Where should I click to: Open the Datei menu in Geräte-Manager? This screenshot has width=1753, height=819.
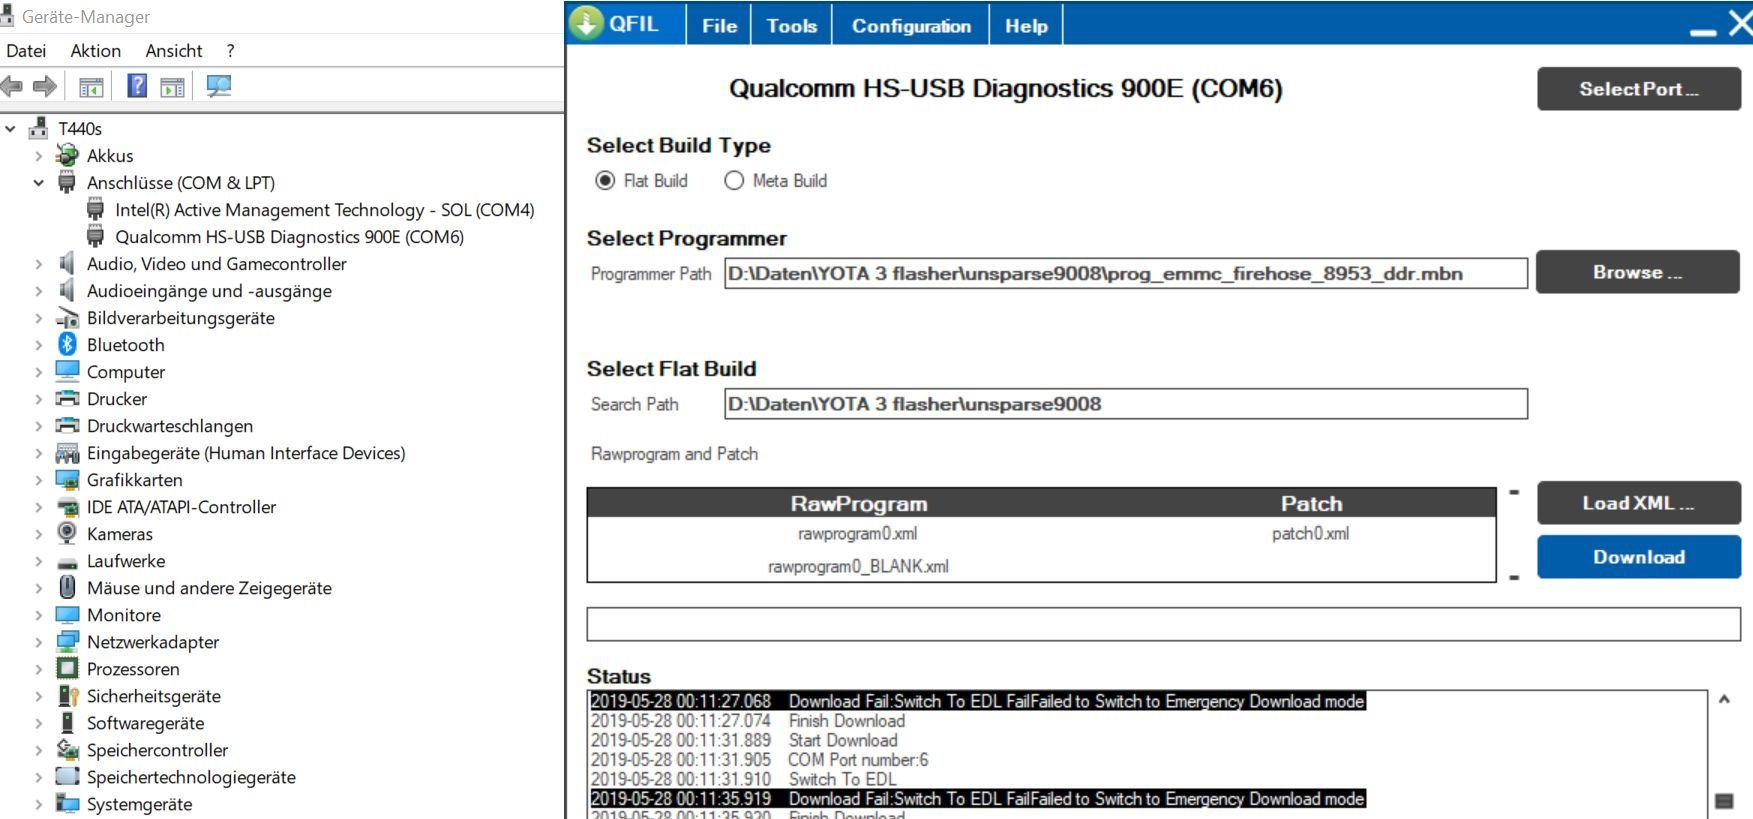pos(26,50)
